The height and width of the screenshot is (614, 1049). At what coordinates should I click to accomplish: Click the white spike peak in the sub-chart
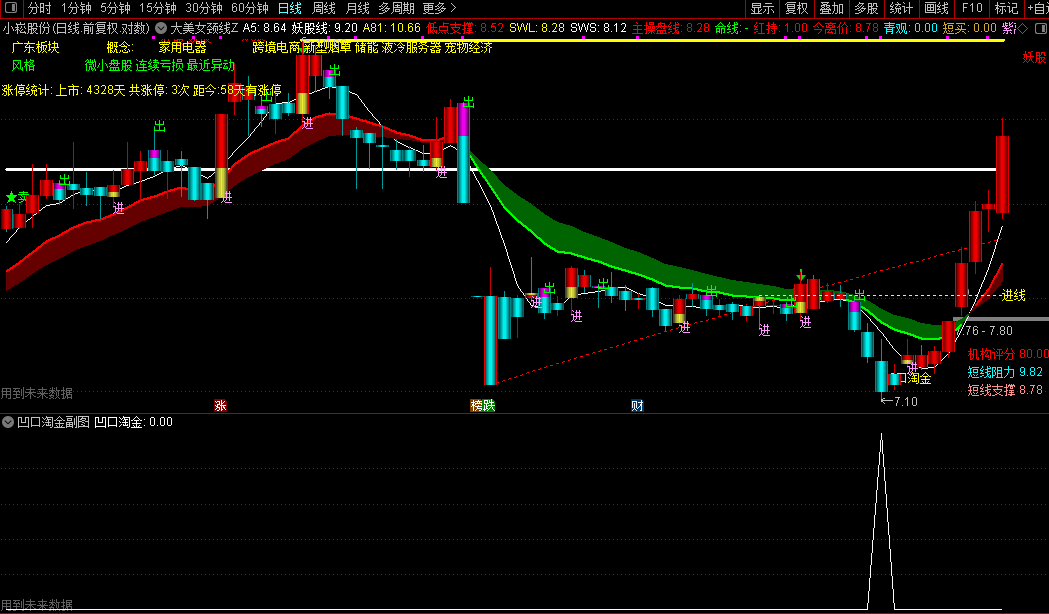(x=881, y=436)
